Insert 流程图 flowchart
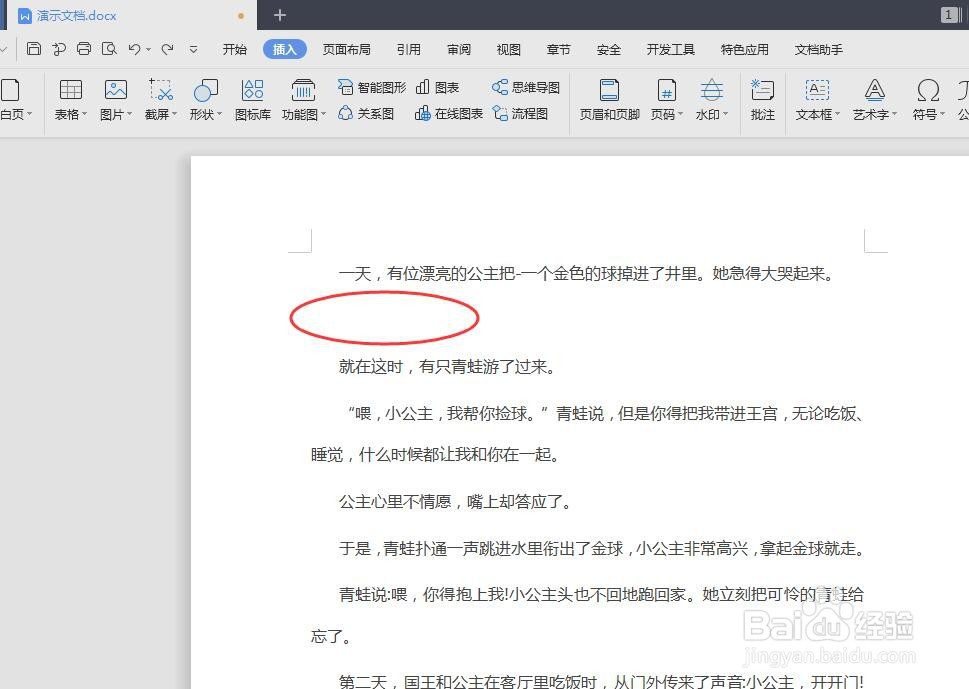 520,114
